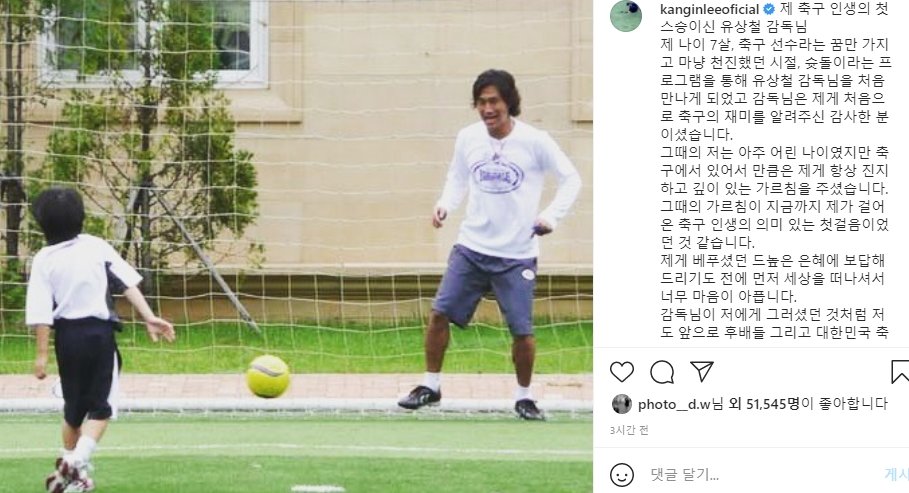Open kanginleeoficial username link
Viewport: 909px width, 493px height.
[710, 9]
